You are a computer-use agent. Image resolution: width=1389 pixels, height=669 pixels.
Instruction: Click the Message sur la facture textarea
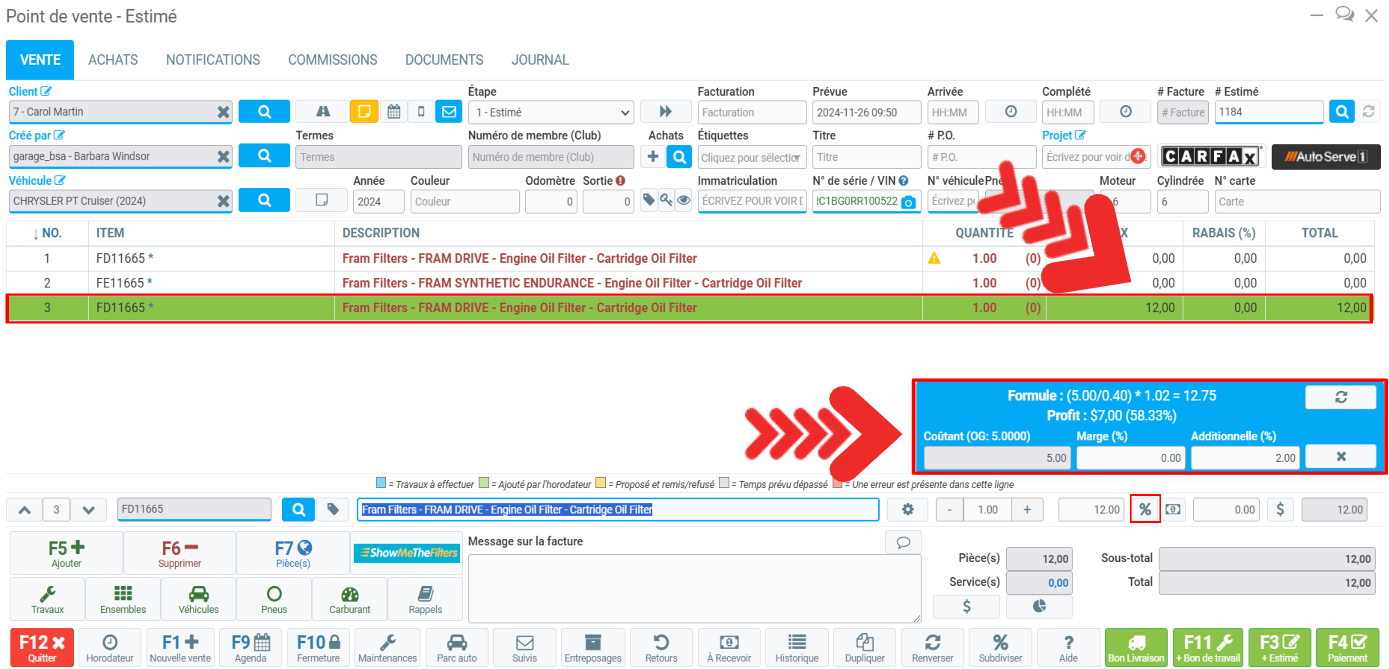coord(694,588)
